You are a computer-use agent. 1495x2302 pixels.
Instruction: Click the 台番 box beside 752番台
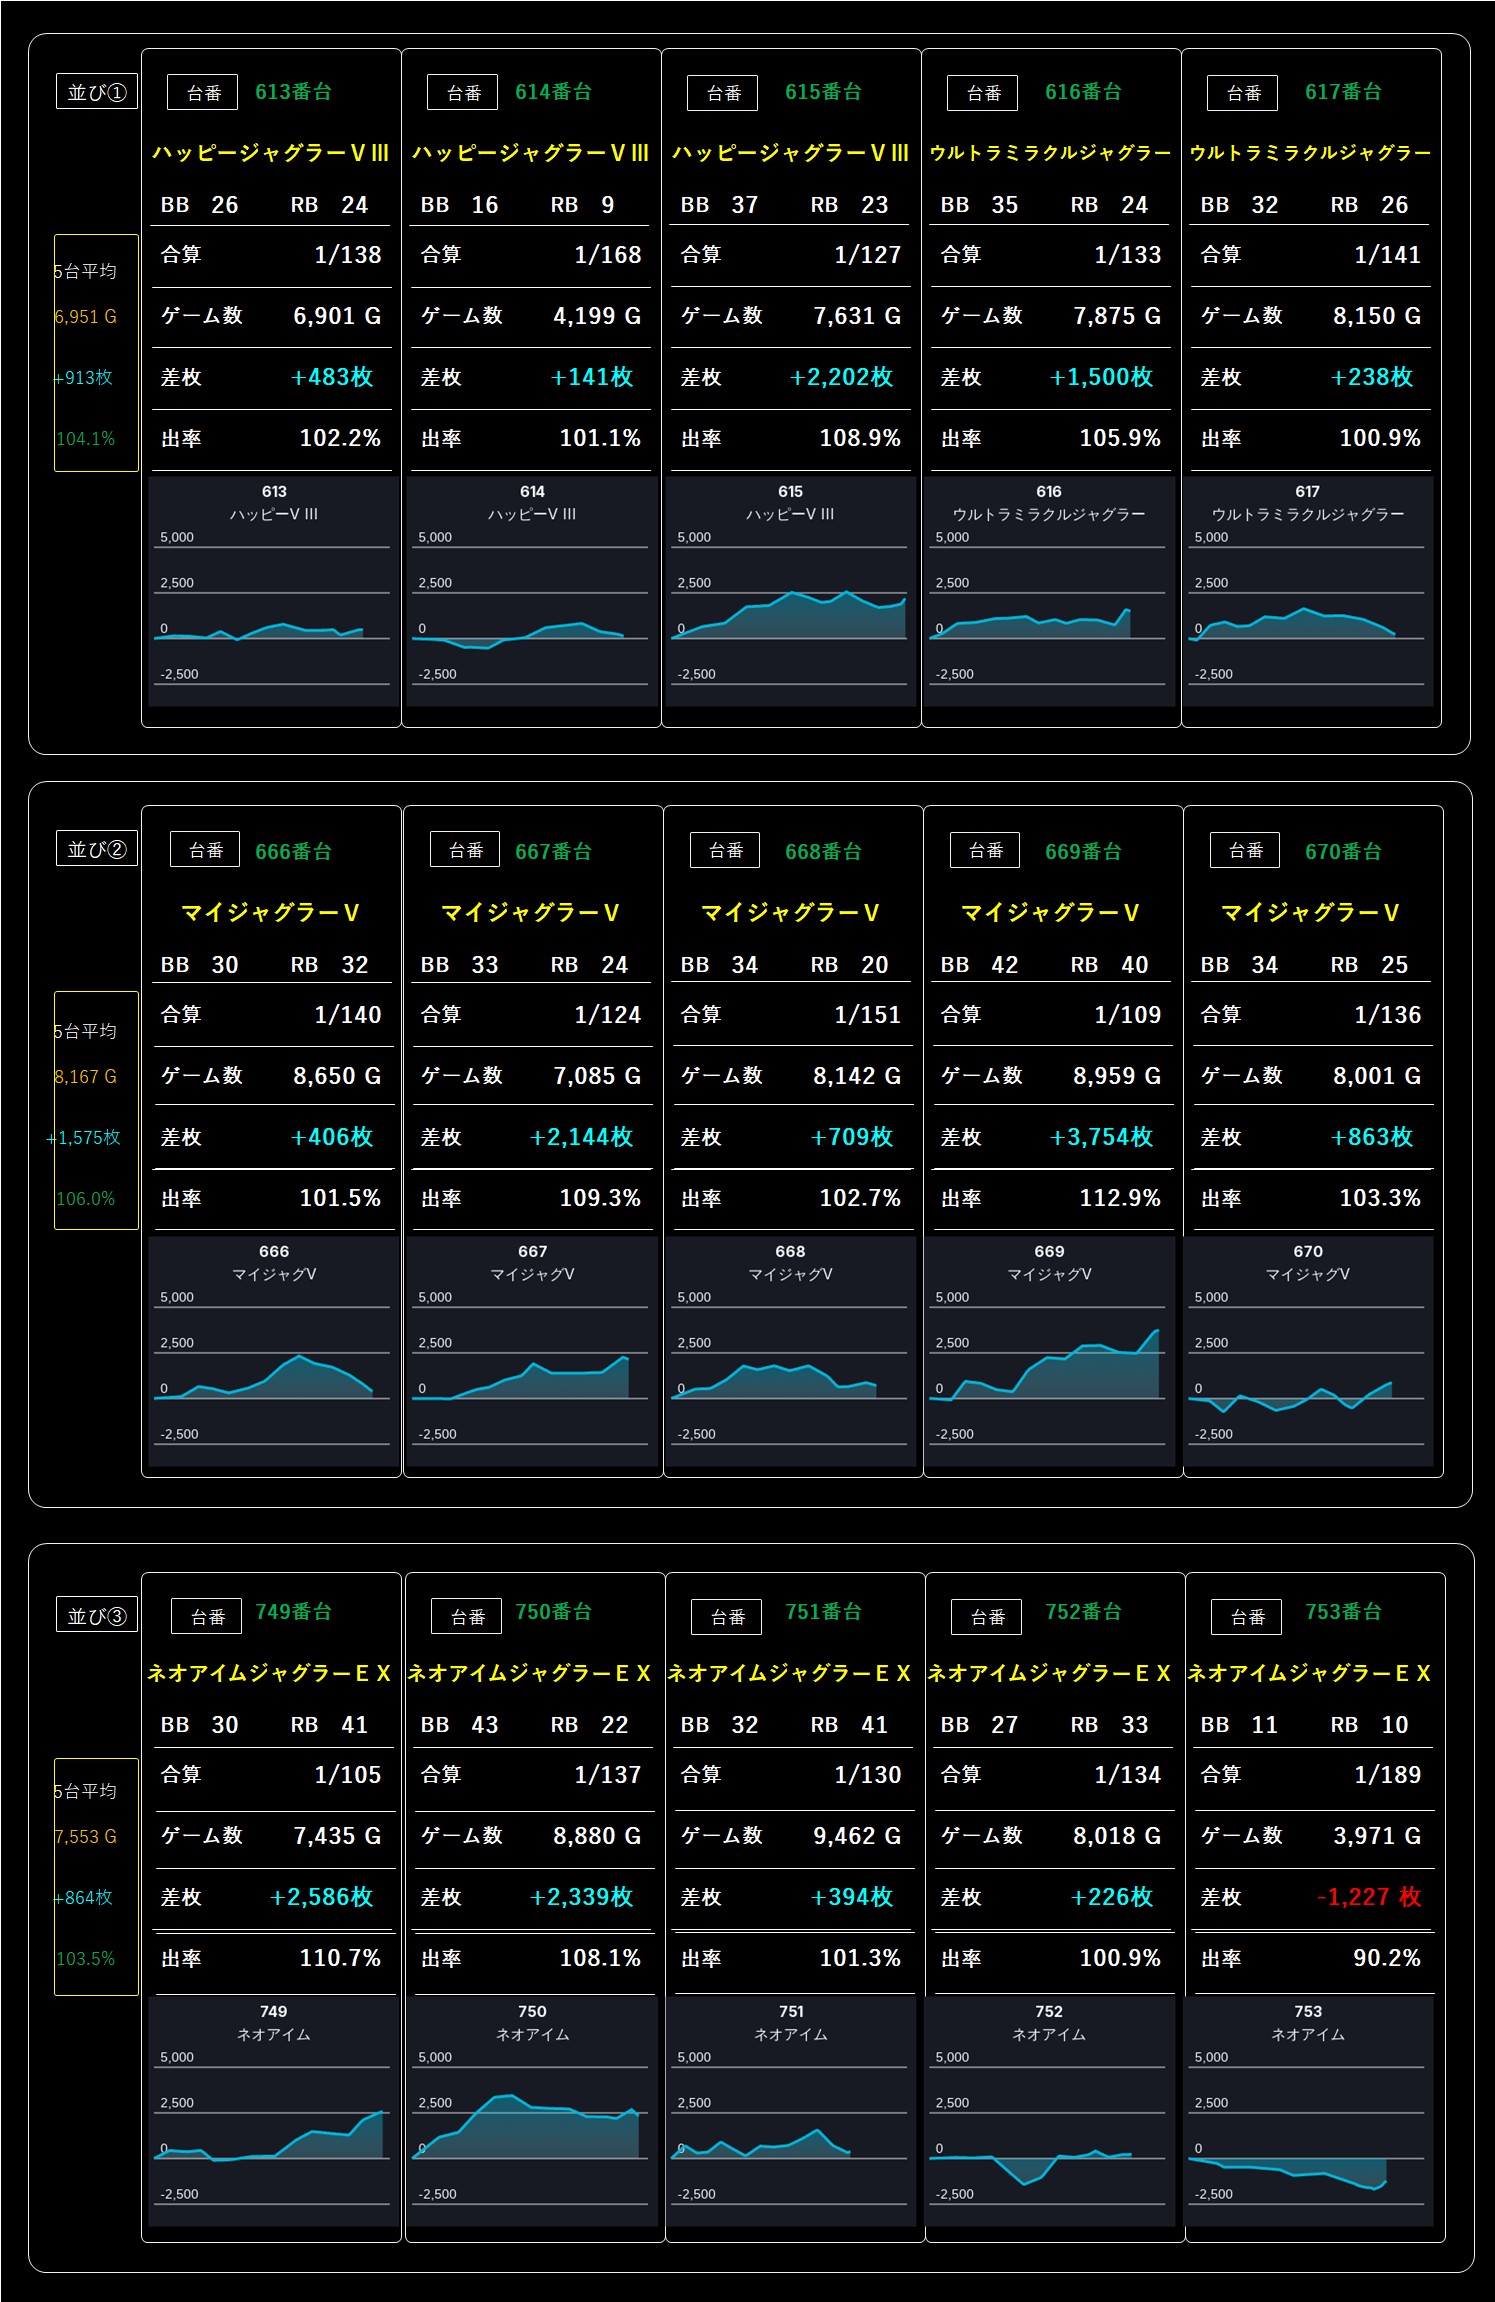point(987,1617)
